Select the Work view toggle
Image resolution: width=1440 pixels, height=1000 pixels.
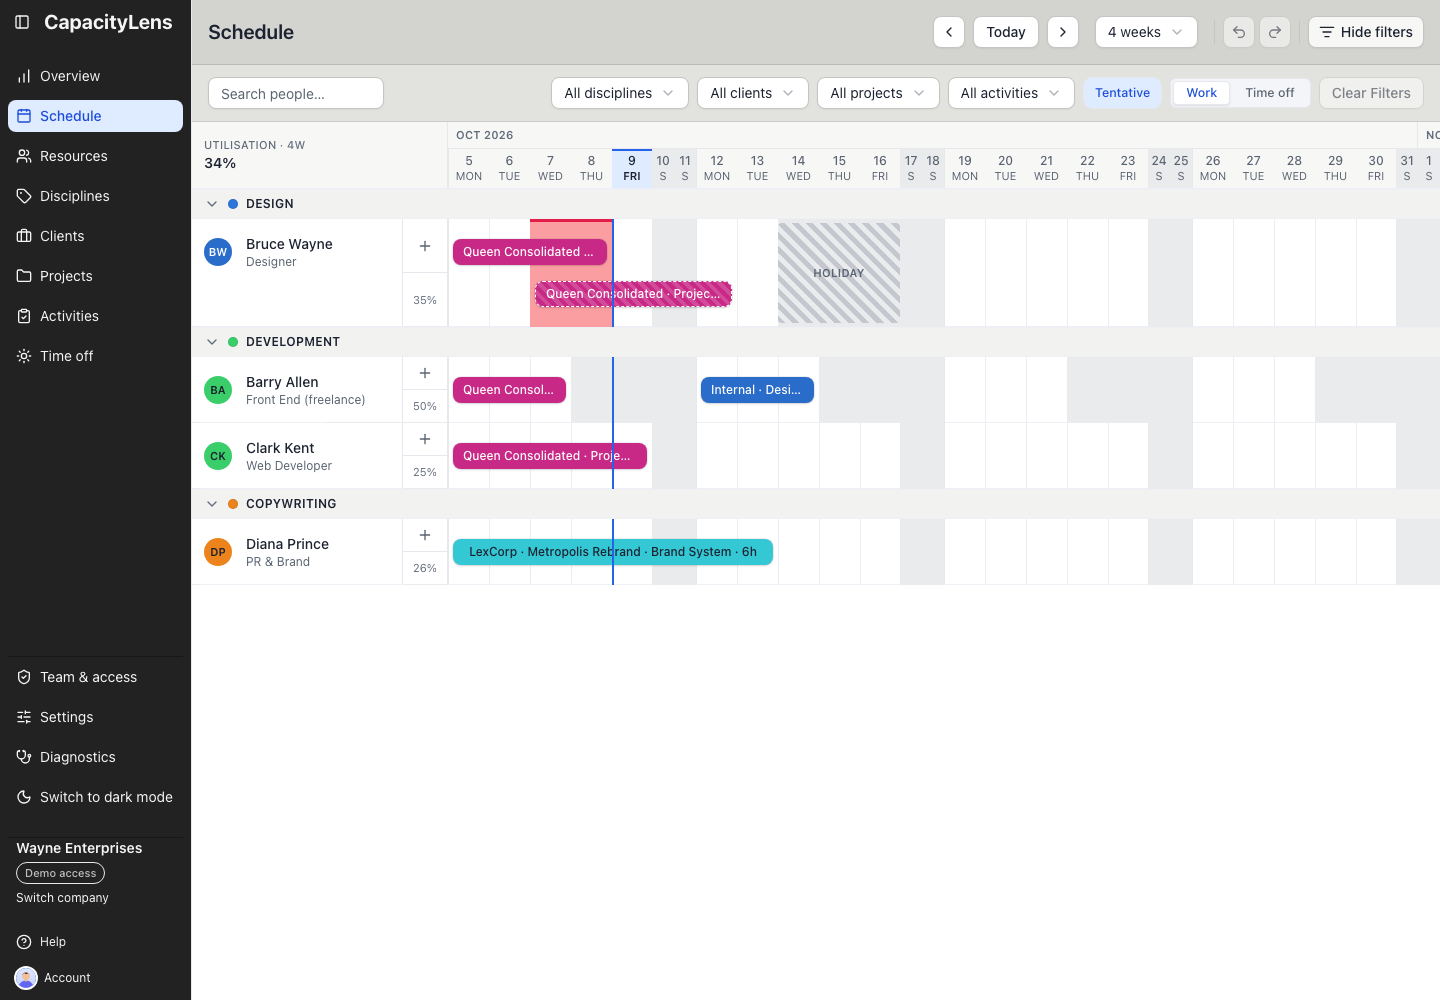[x=1201, y=93]
